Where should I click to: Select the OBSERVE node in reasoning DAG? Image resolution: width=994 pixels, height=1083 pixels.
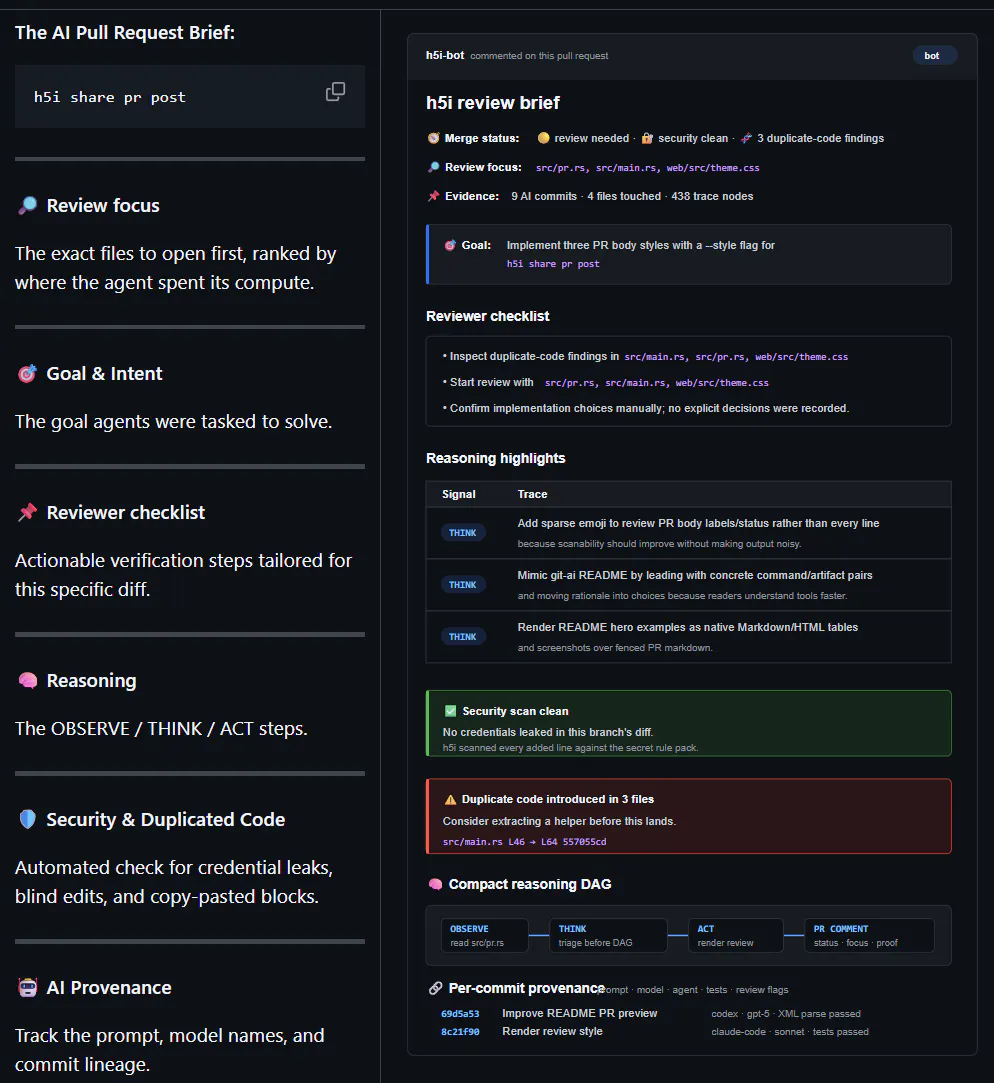(485, 936)
